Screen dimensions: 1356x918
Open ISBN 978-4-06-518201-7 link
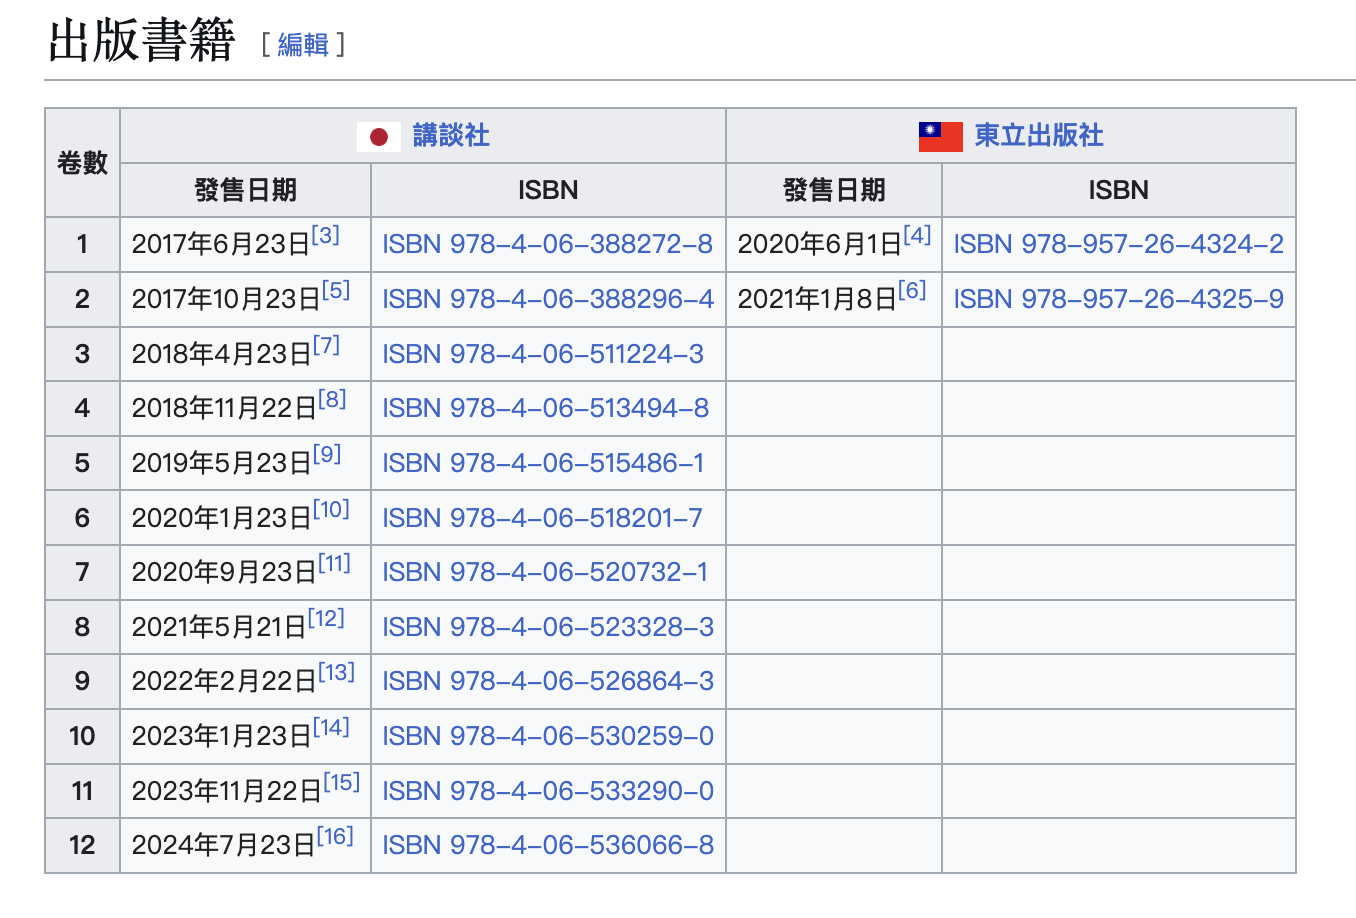[543, 518]
